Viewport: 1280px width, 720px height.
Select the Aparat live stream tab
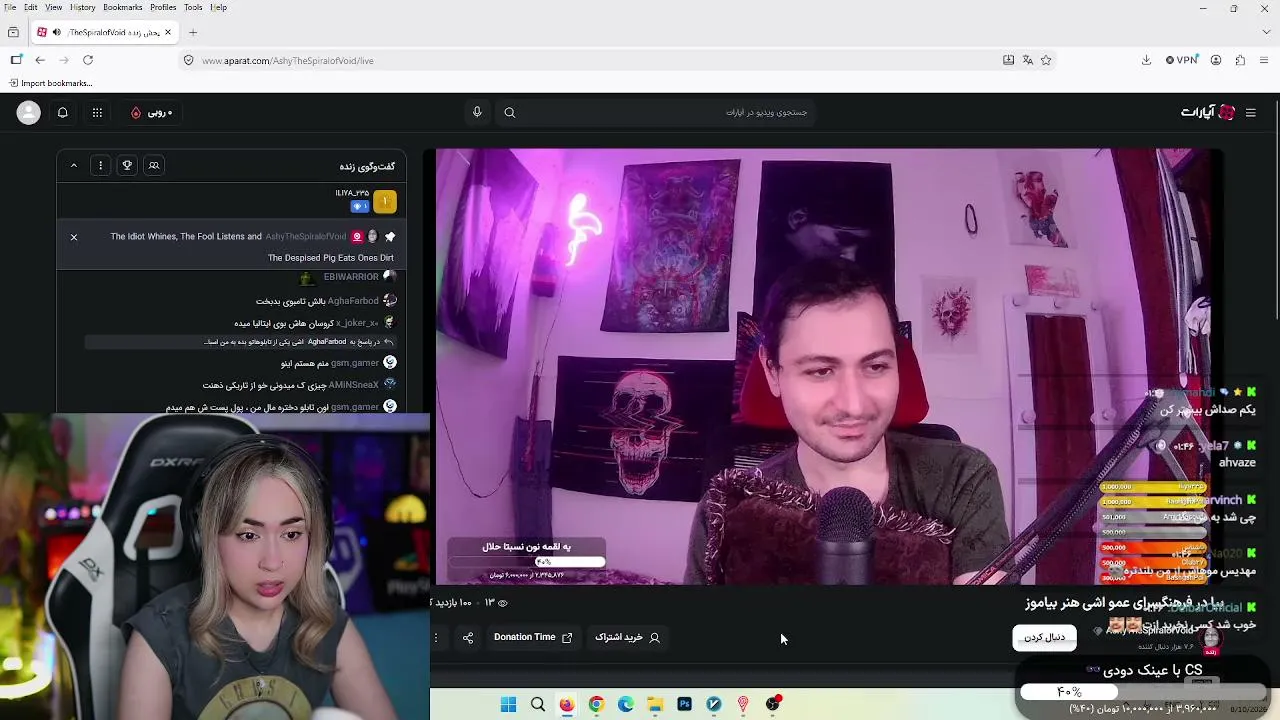coord(105,32)
